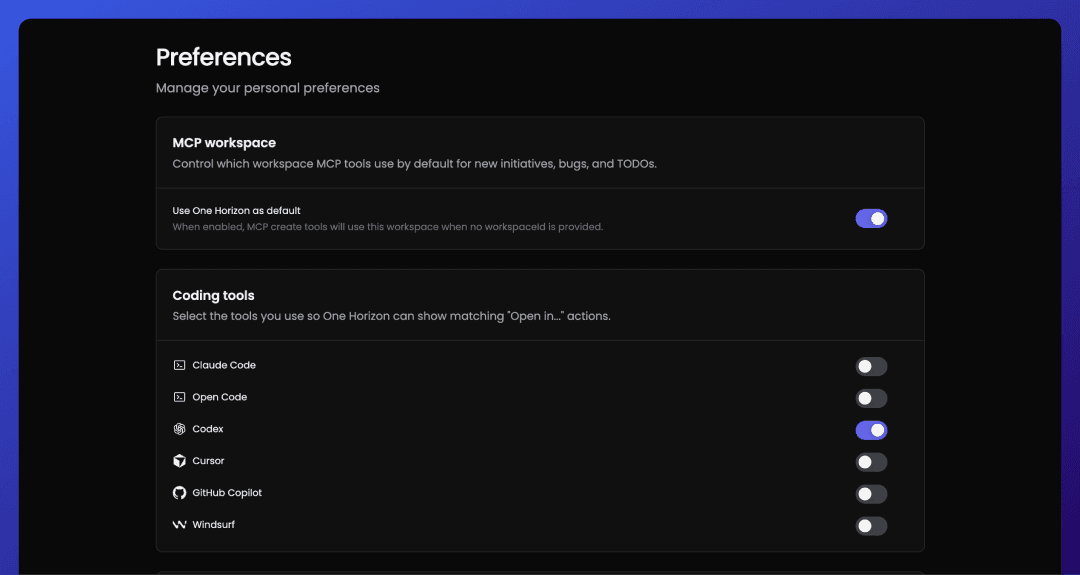Enable the Cursor toggle
The image size is (1080, 575).
(871, 462)
